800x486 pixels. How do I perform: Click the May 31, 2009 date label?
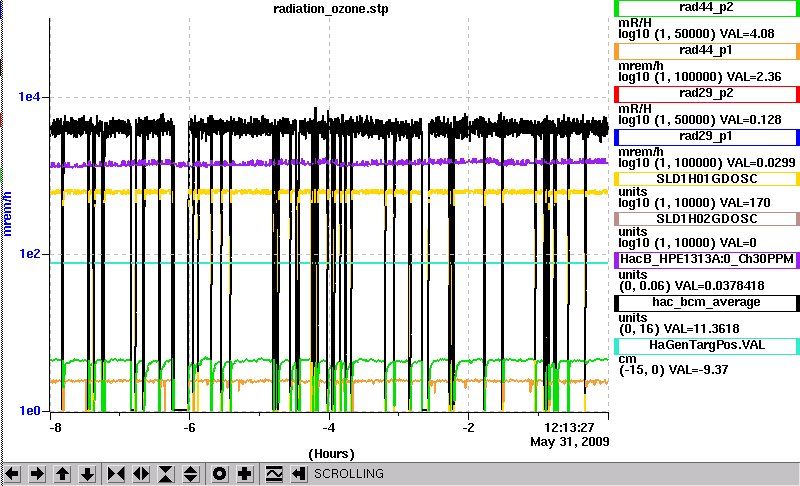tap(569, 442)
